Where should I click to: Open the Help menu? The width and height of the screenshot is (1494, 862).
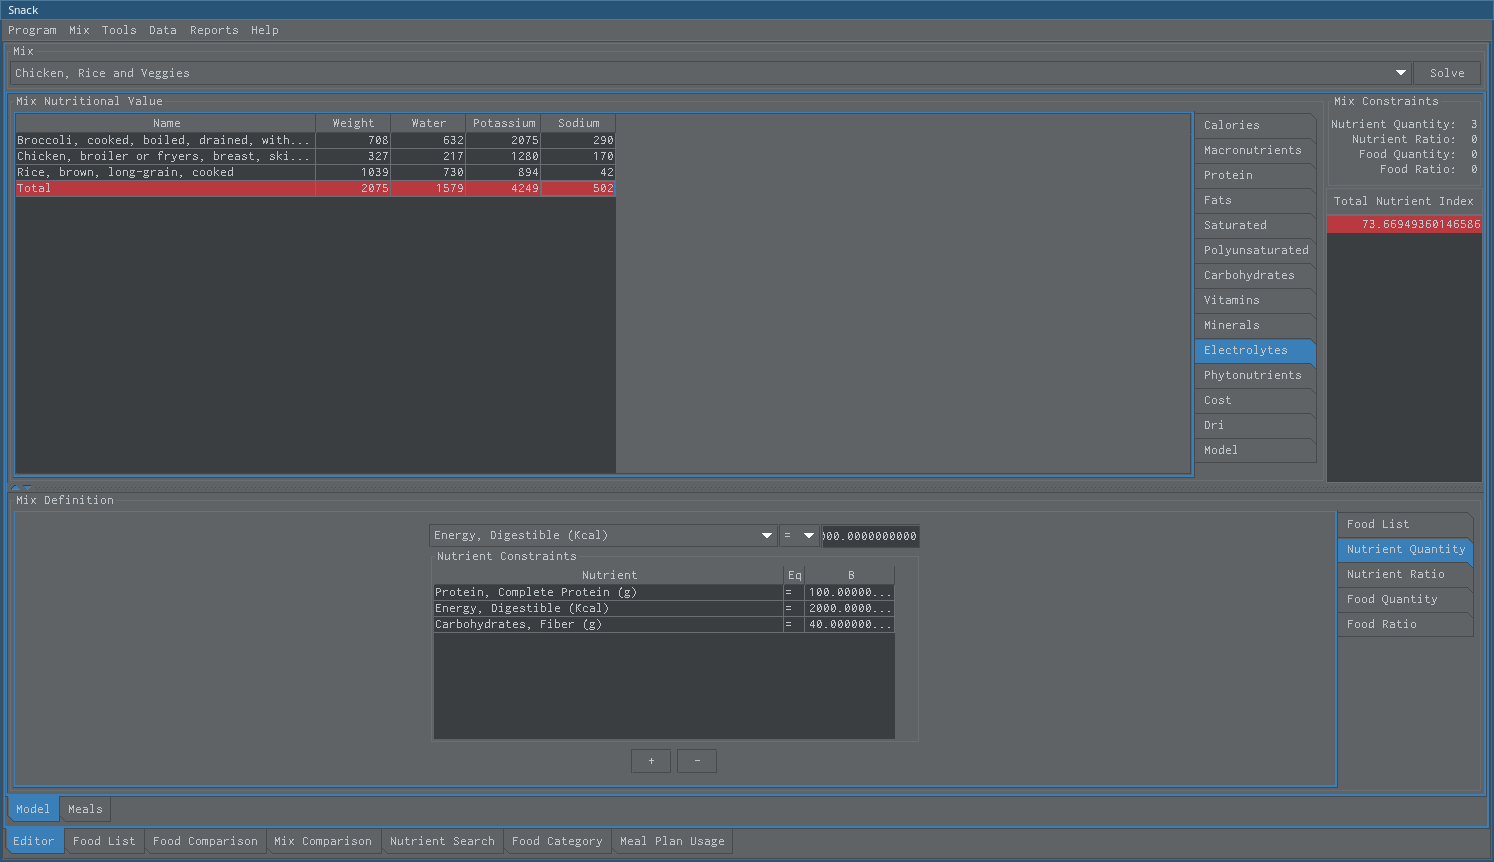click(265, 30)
